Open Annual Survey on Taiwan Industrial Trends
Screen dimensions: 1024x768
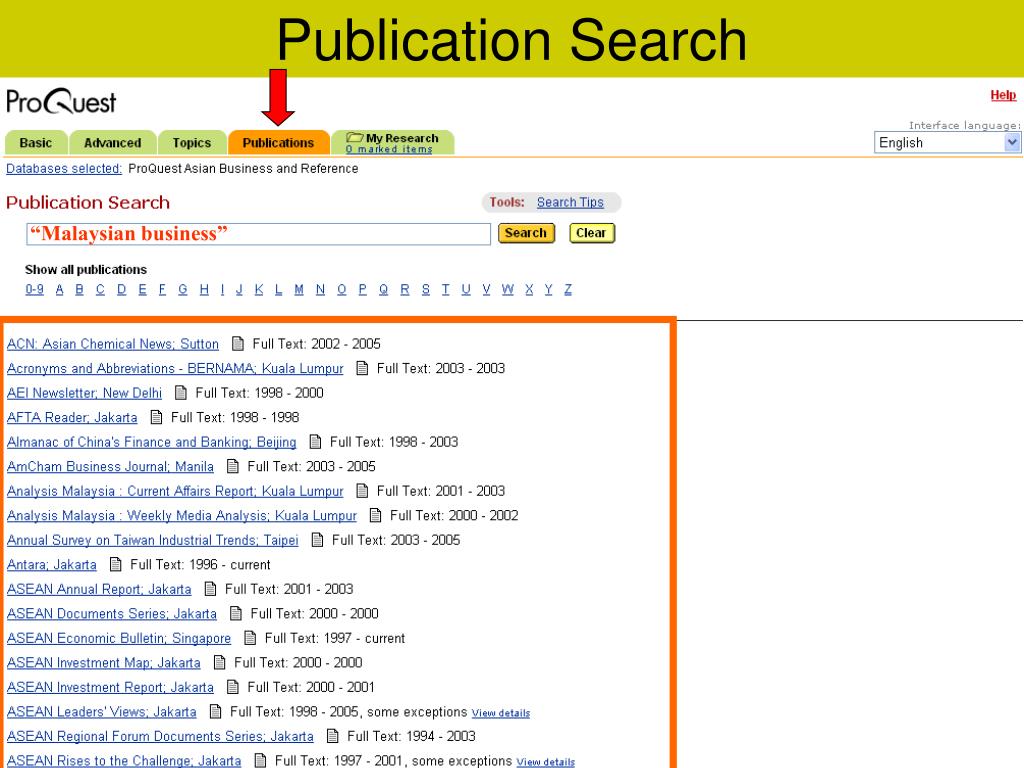point(153,541)
